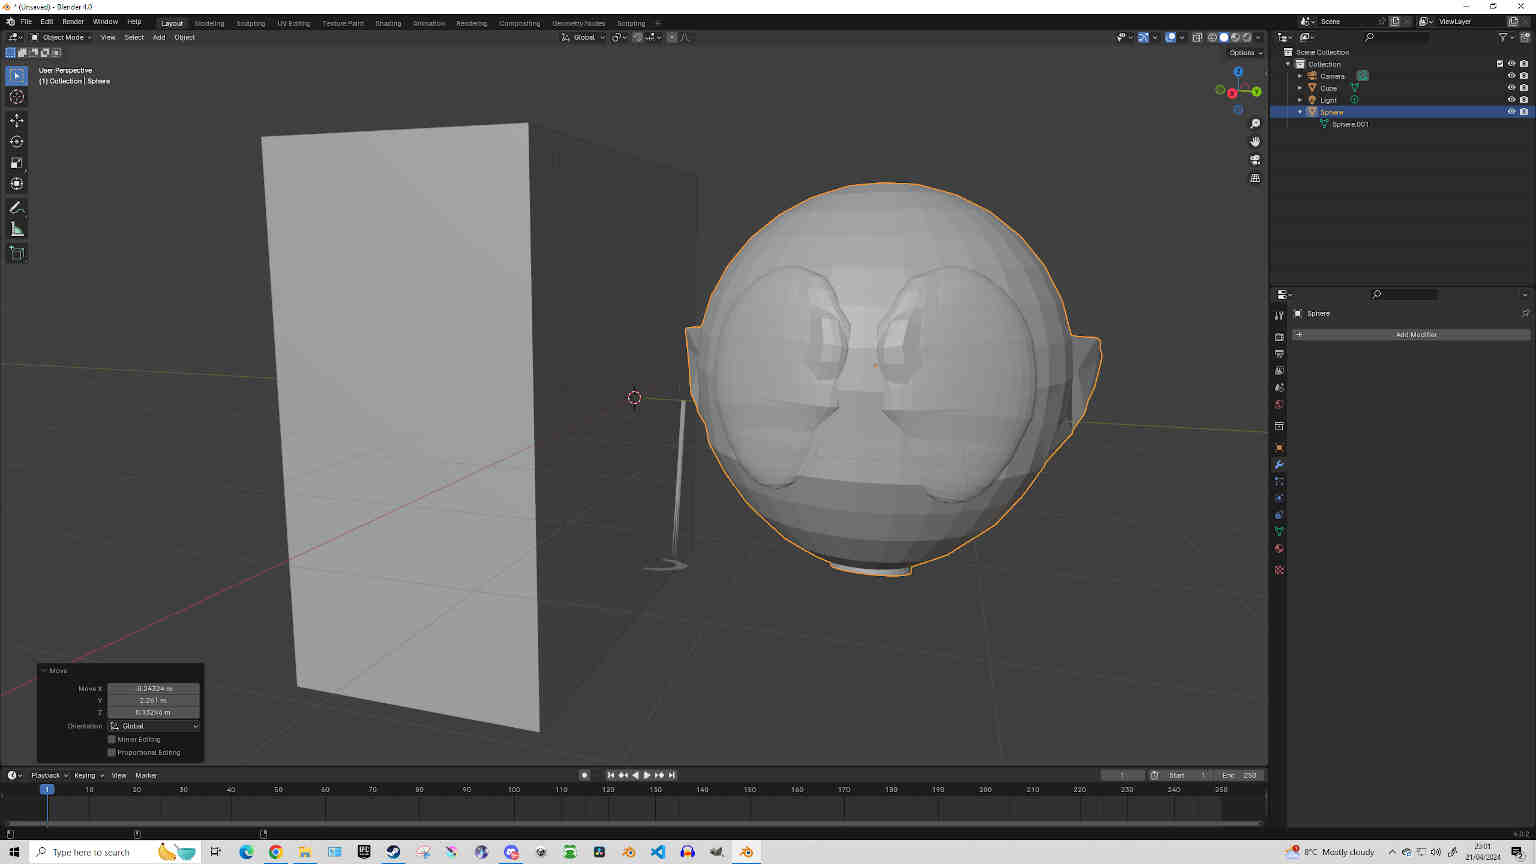The image size is (1536, 864).
Task: Expand the Light tree item
Action: point(1300,100)
